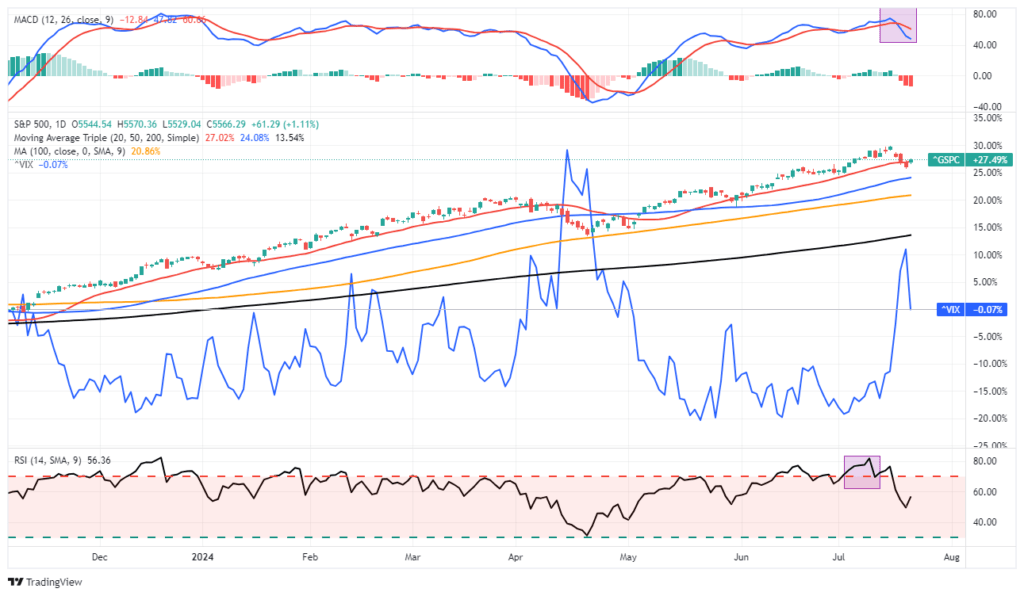Click the Feb label on time axis
Viewport: 1024px width, 596px height.
tap(310, 557)
